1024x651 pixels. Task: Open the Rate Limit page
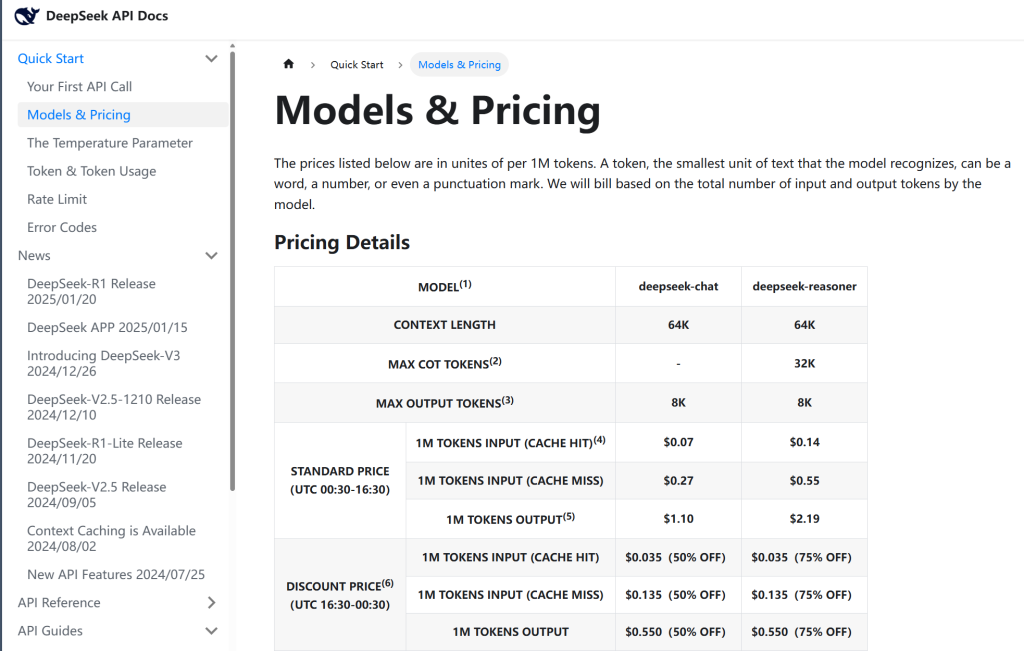[57, 199]
